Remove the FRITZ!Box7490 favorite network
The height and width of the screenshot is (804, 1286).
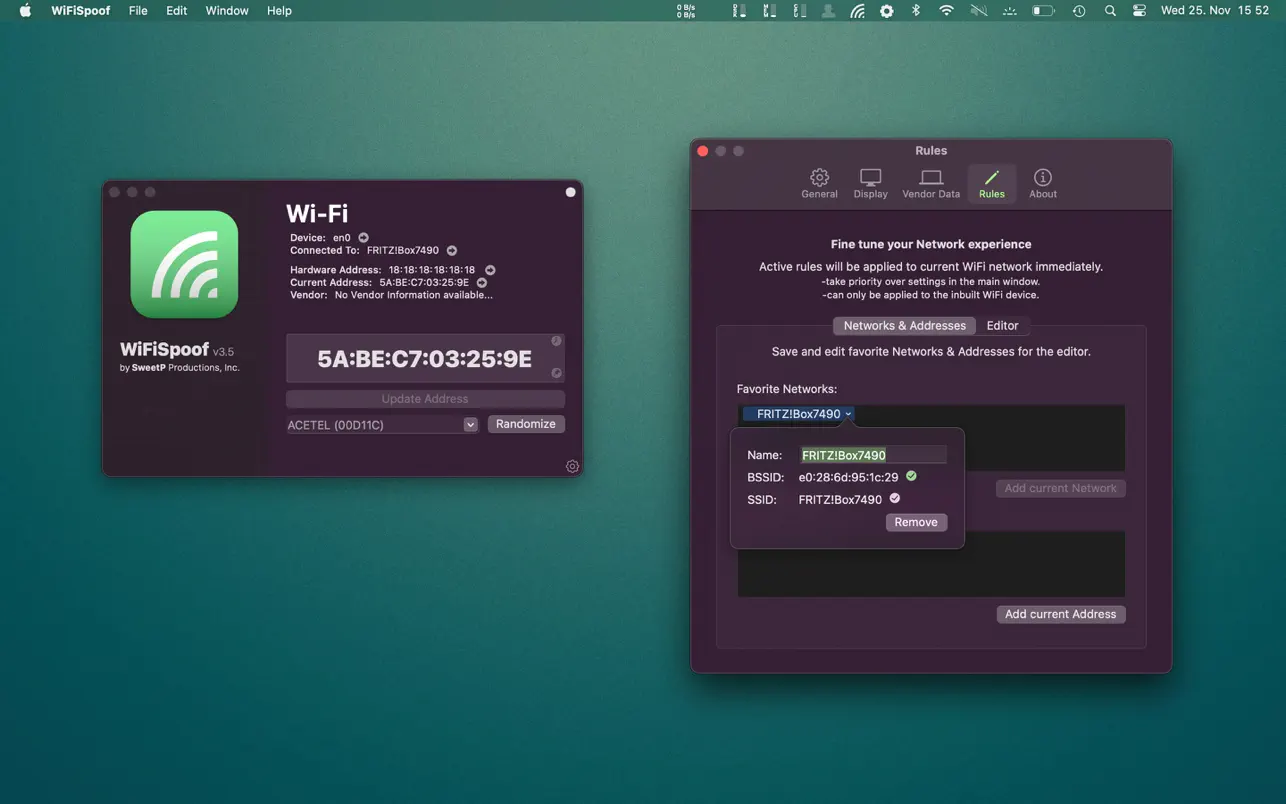pyautogui.click(x=915, y=522)
